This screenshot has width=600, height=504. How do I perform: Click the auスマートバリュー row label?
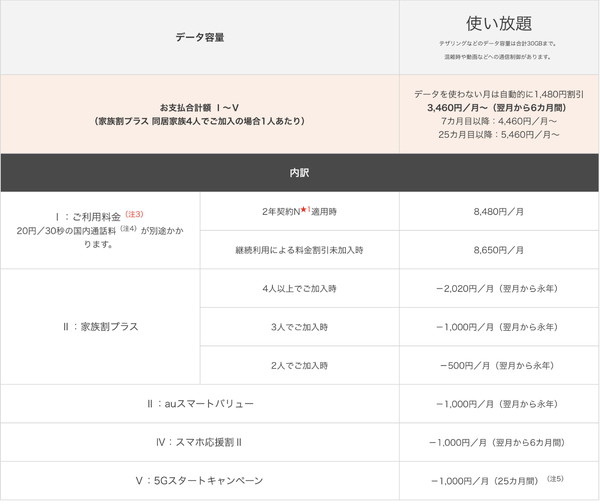[199, 404]
